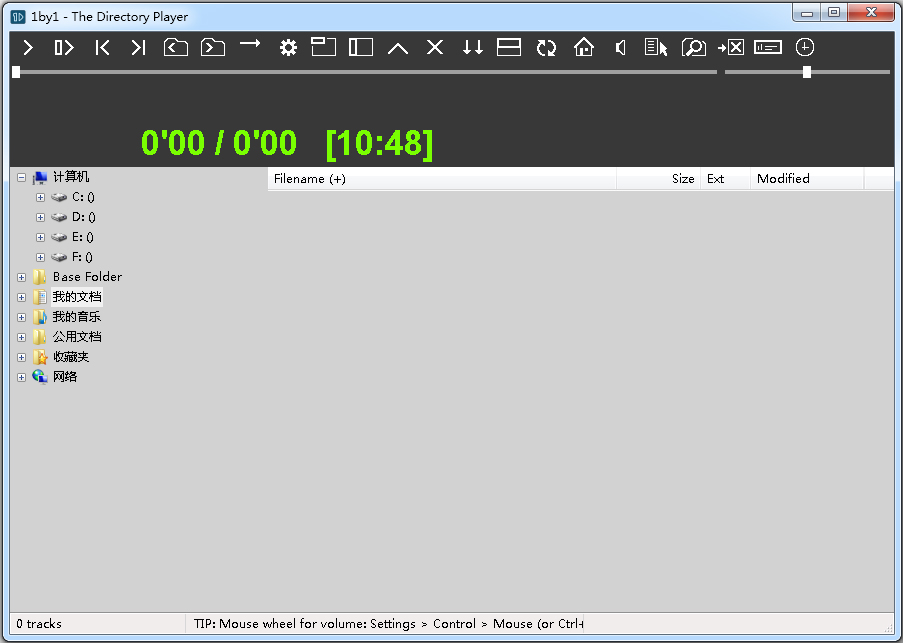Click the Play button in toolbar
Image resolution: width=903 pixels, height=643 pixels.
point(28,47)
